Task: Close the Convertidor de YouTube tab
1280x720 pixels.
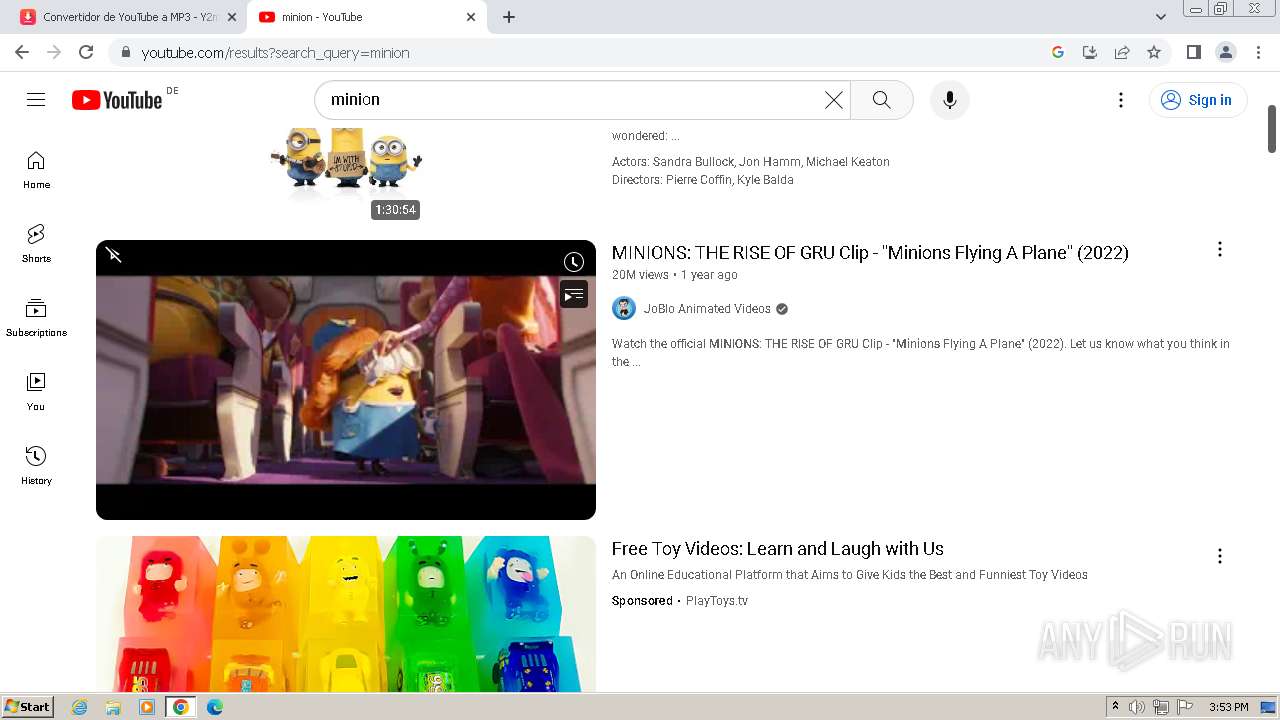Action: pyautogui.click(x=232, y=17)
